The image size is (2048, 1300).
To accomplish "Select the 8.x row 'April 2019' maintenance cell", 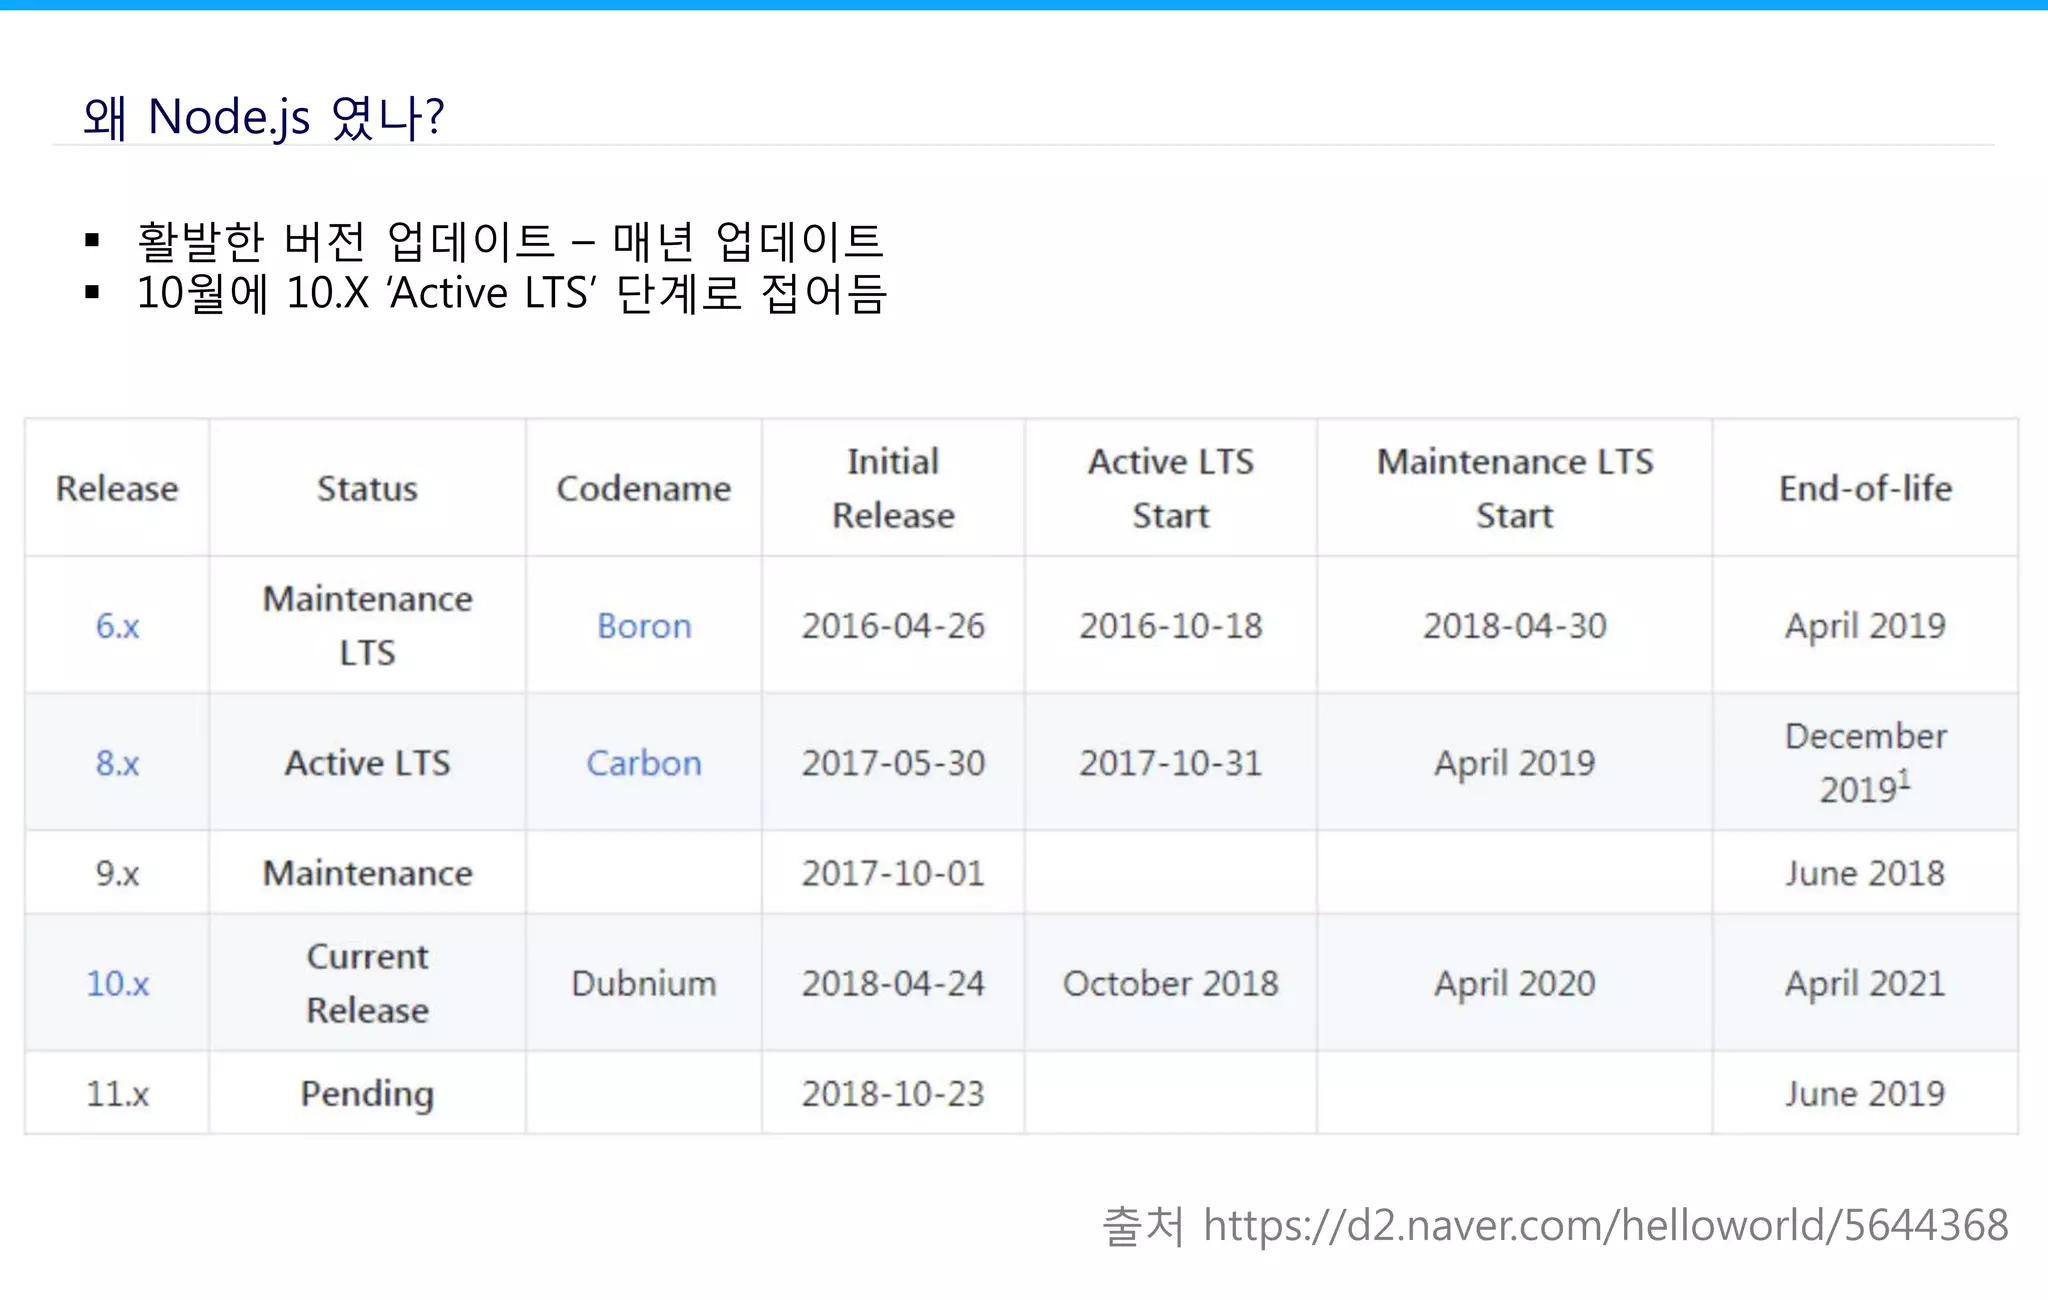I will coord(1515,763).
